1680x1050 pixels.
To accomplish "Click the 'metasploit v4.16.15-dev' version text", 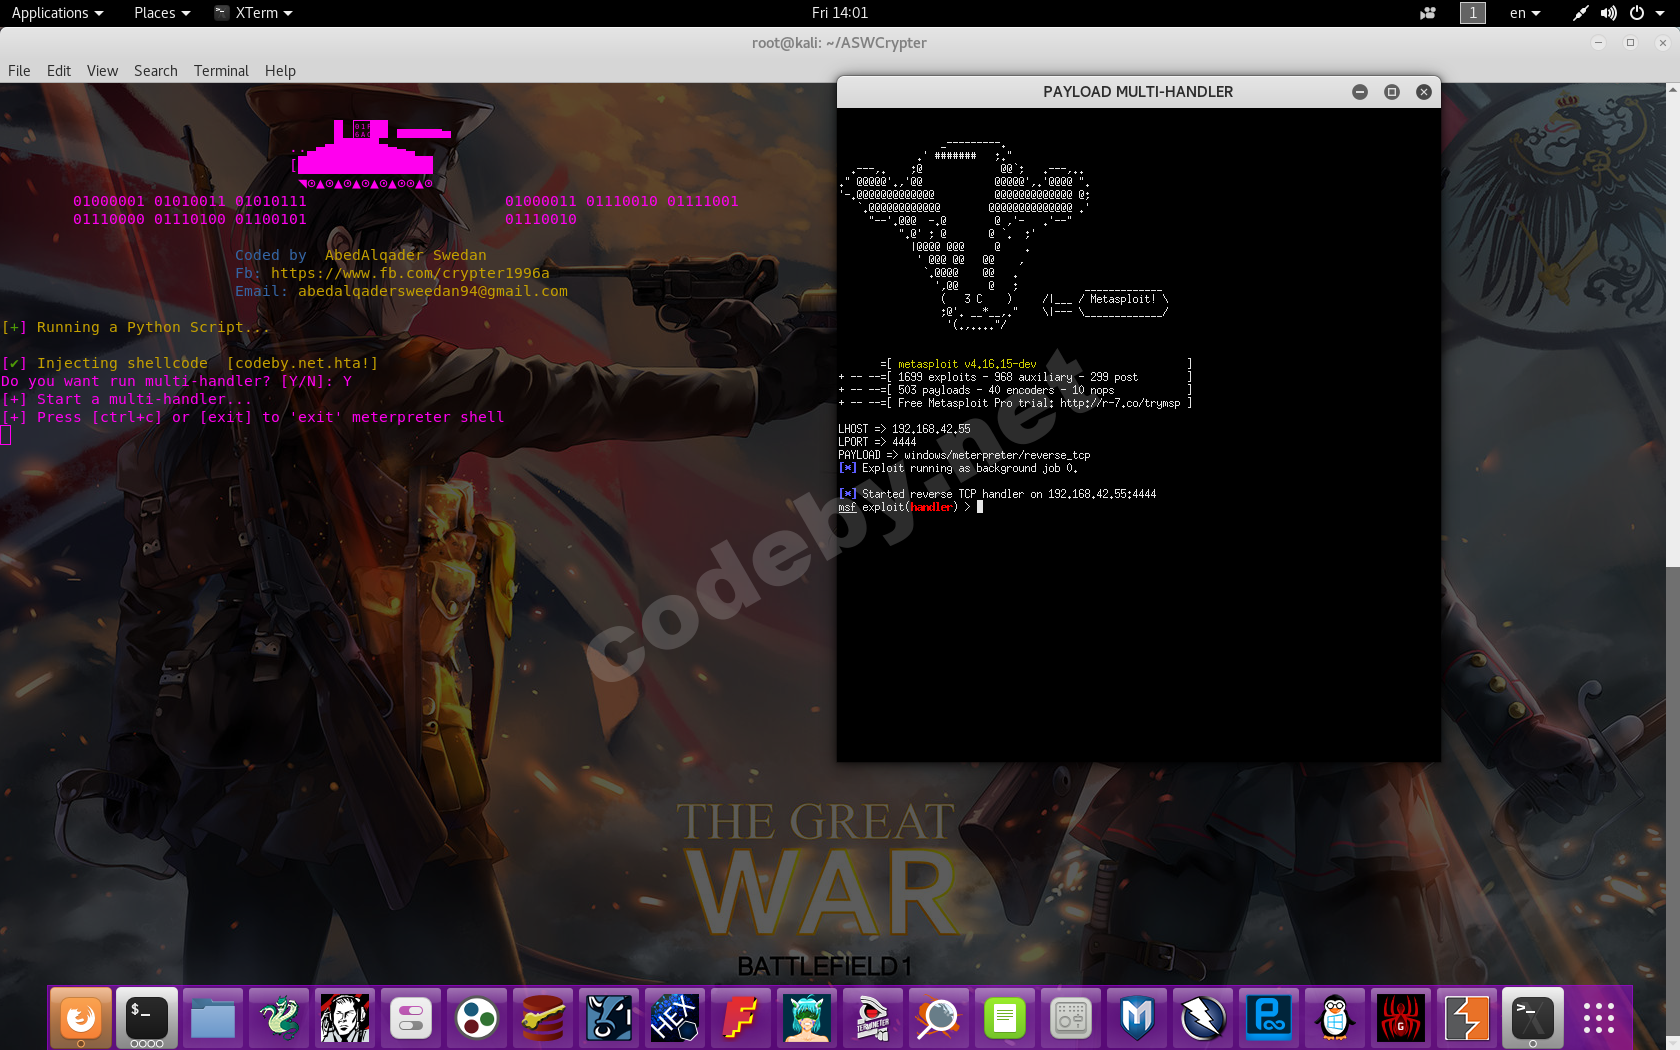I will [x=967, y=364].
